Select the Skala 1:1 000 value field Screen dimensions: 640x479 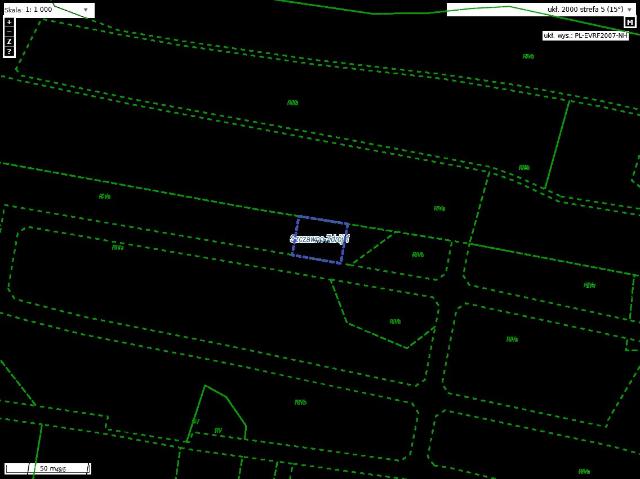[x=49, y=10]
